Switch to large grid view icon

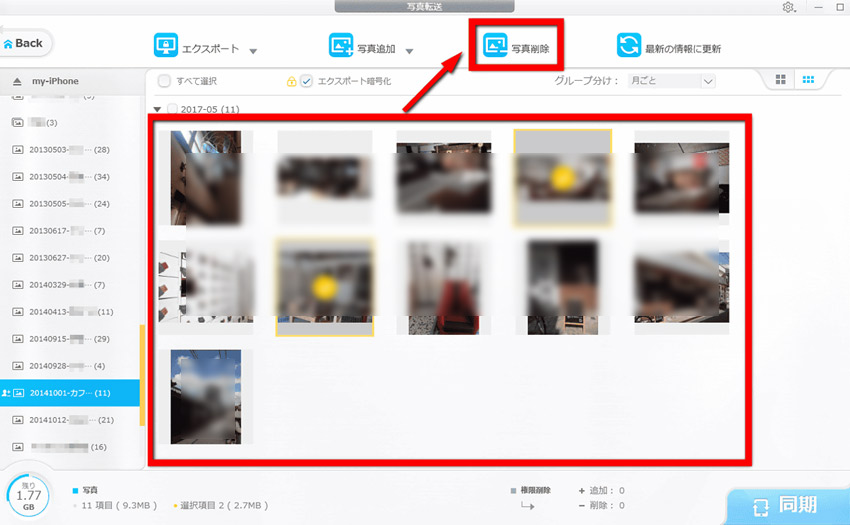[x=781, y=80]
